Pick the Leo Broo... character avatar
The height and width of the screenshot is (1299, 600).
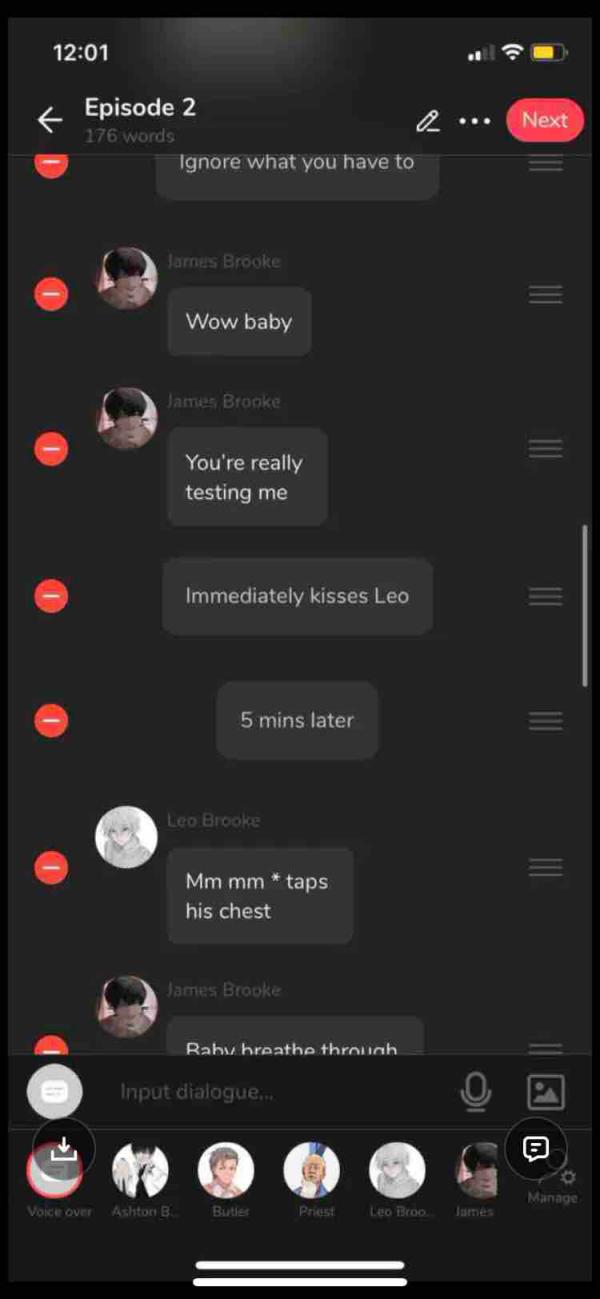click(398, 1180)
